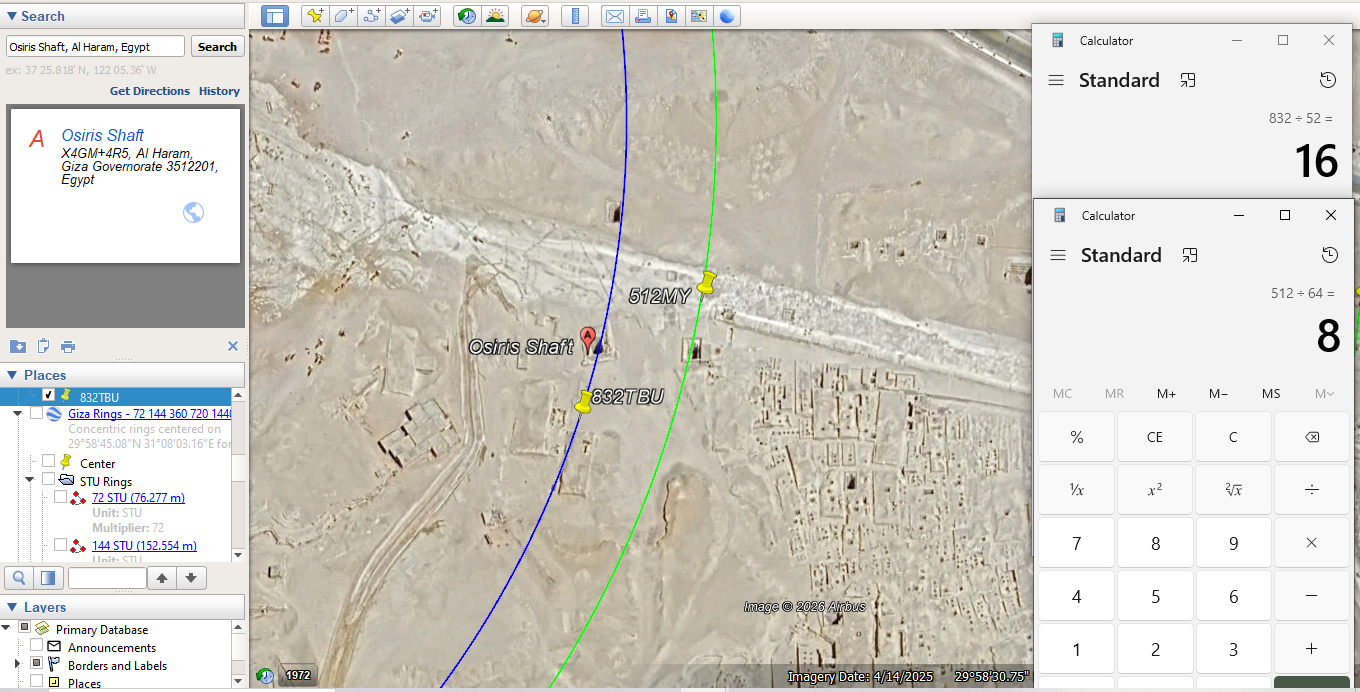Screen dimensions: 1360x692
Task: Move selected place down
Action: (192, 577)
